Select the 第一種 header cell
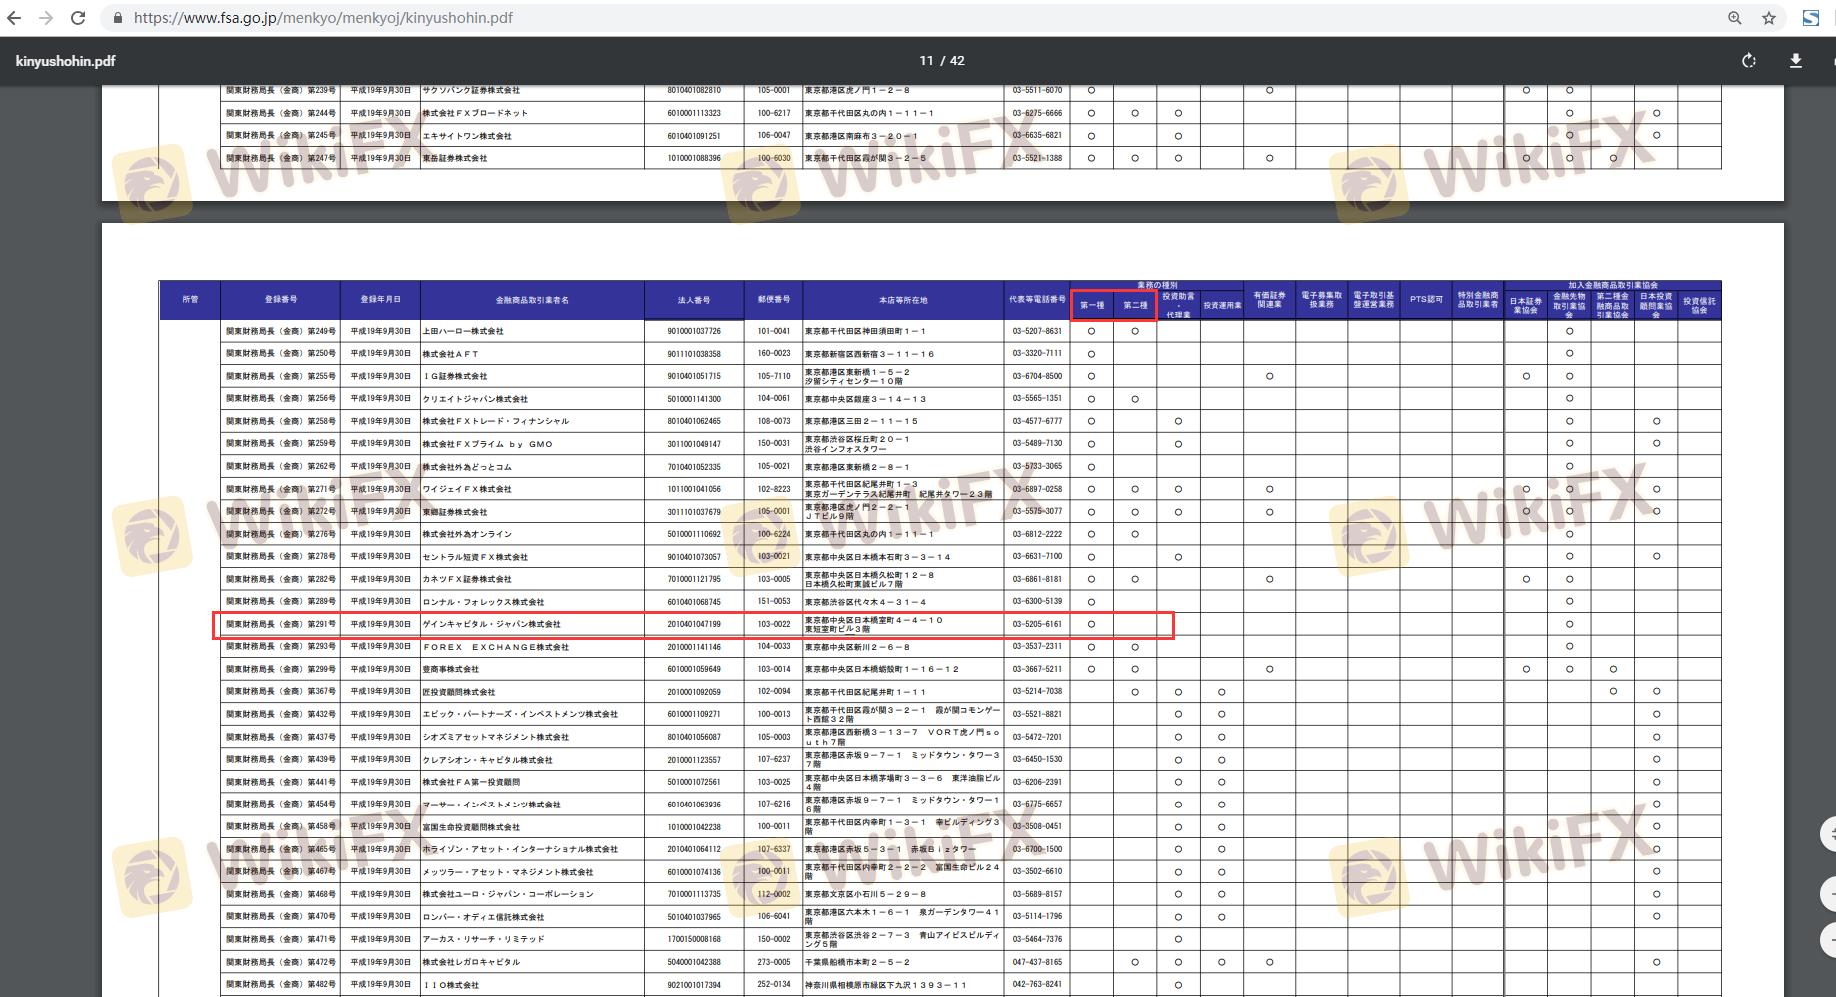 1092,305
